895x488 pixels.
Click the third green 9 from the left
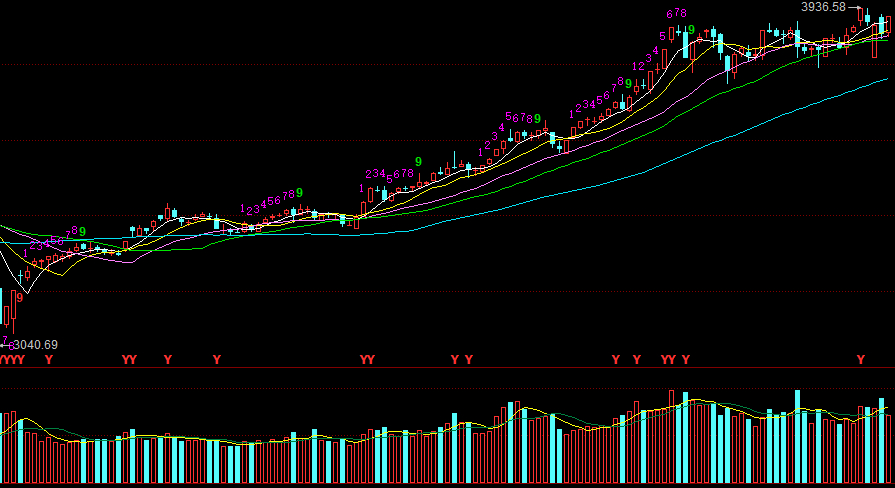tap(418, 161)
